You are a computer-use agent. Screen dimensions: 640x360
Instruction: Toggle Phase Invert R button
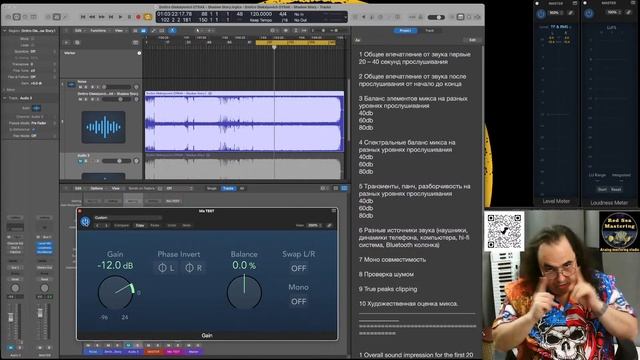[x=193, y=268]
